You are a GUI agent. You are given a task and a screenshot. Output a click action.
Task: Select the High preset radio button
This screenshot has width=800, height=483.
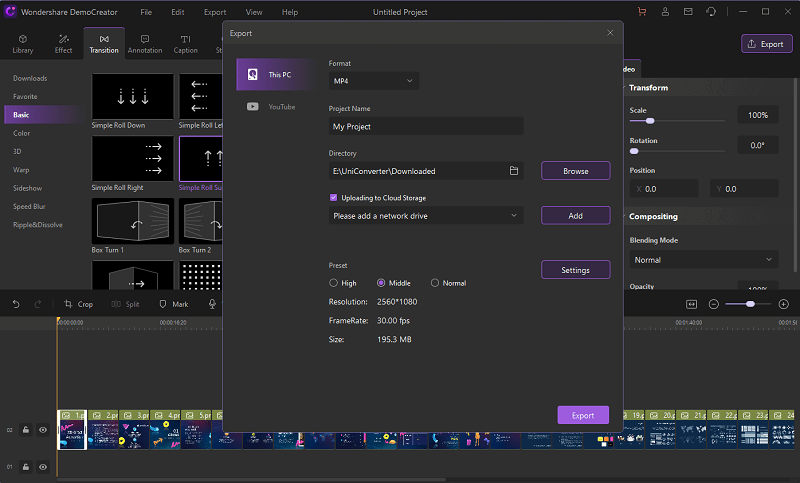[x=333, y=283]
